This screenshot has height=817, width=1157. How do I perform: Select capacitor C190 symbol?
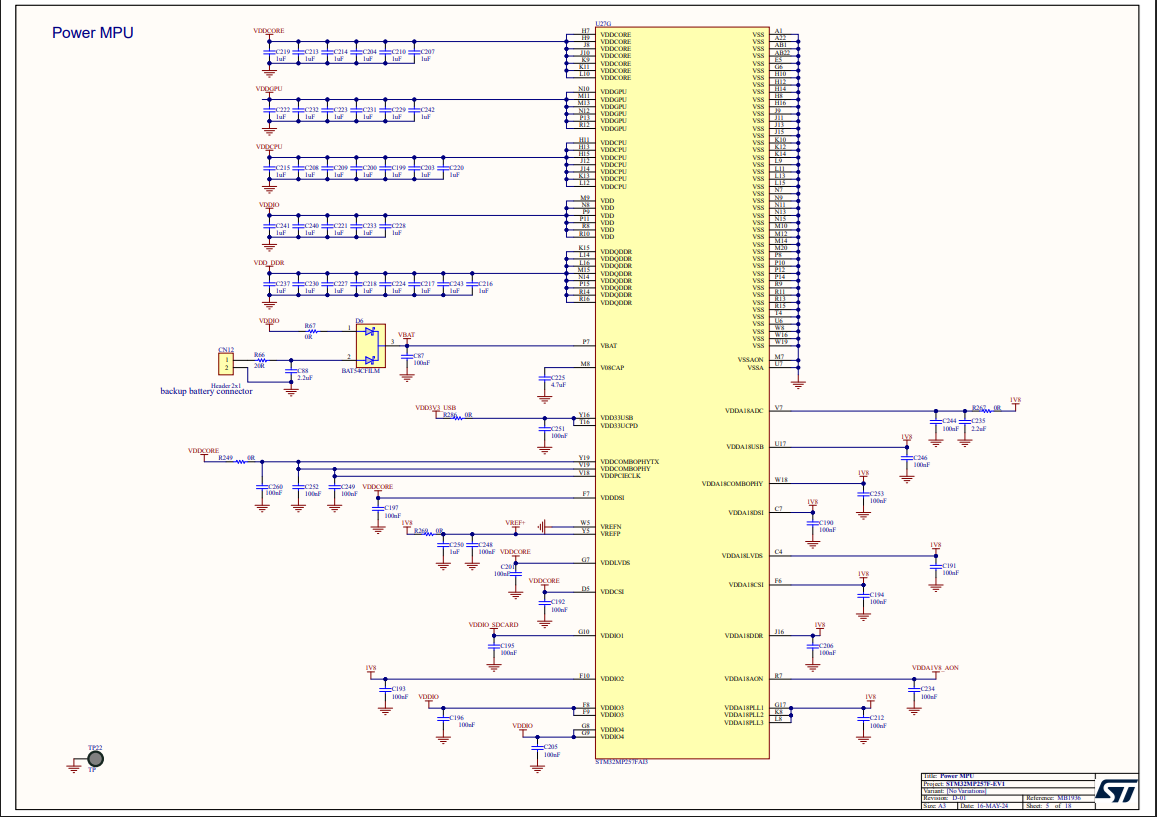[812, 523]
